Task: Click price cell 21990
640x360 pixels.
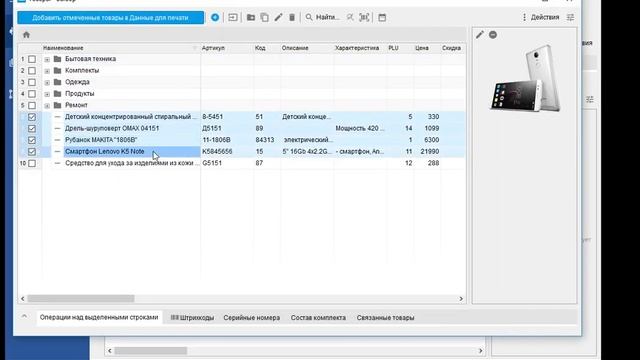Action: click(430, 151)
